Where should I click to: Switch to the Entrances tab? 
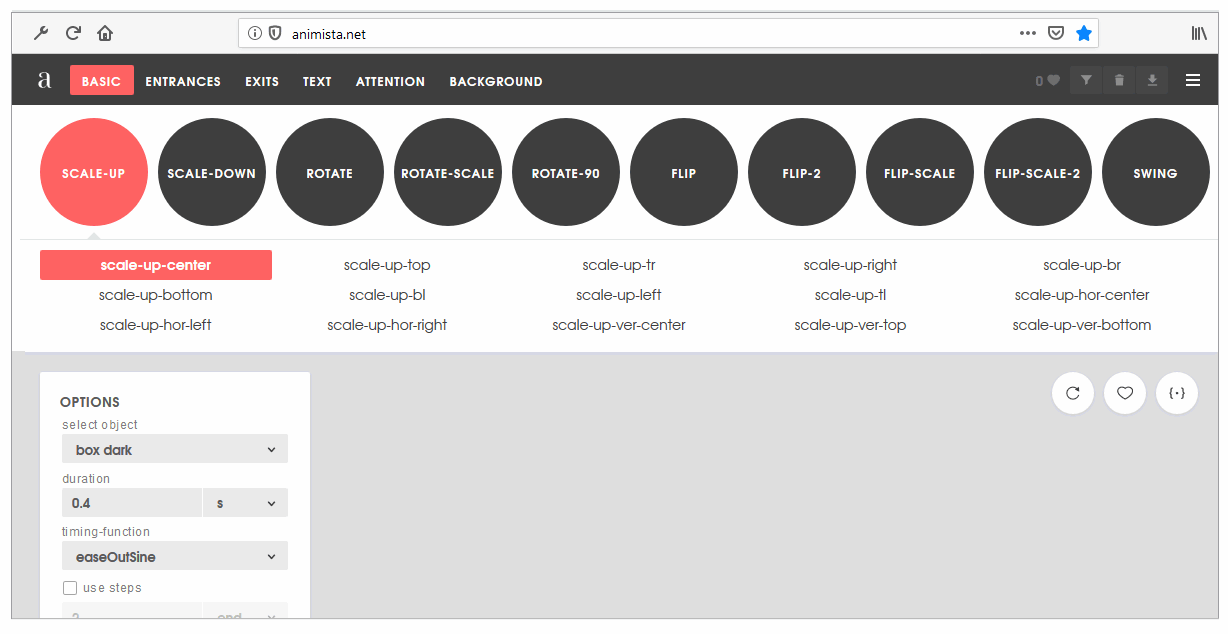click(183, 81)
